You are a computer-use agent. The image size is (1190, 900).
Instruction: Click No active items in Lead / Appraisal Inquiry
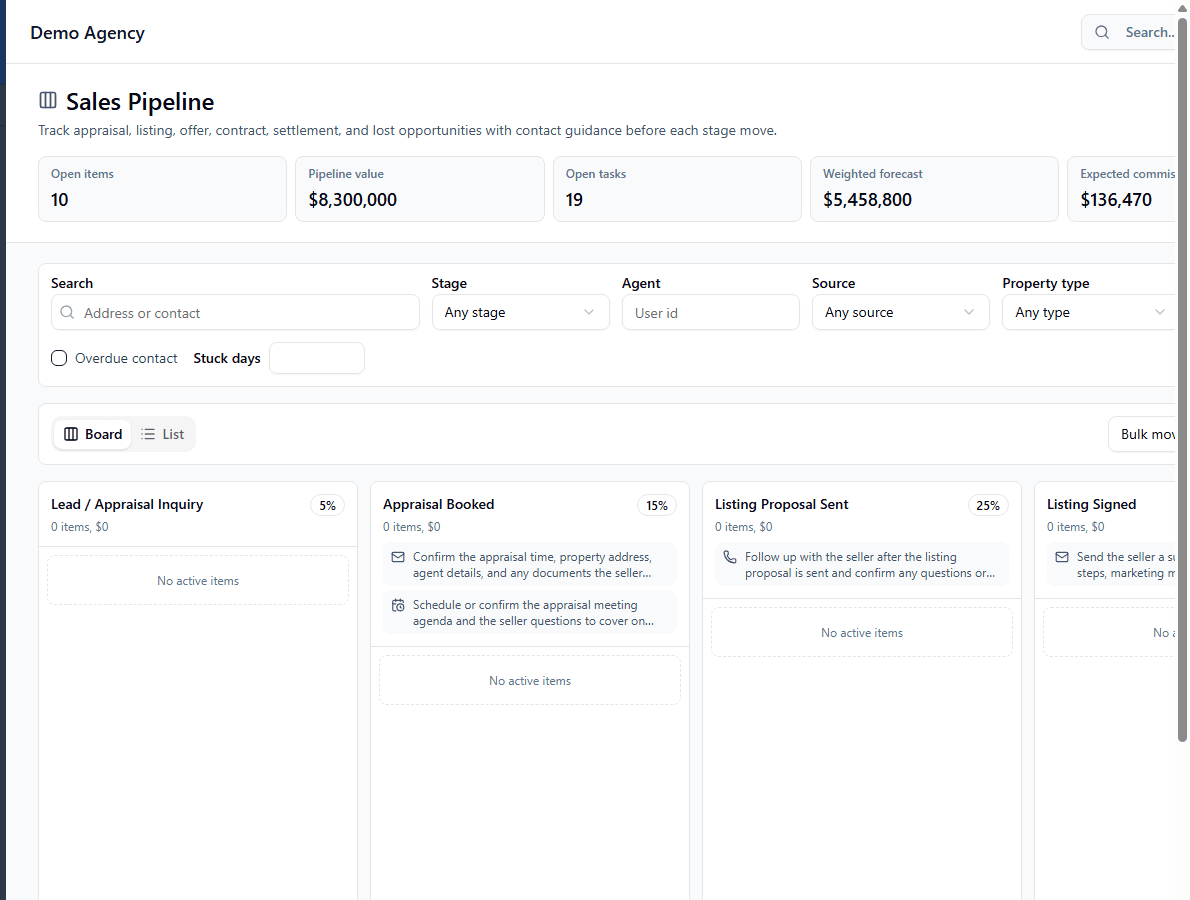tap(198, 581)
